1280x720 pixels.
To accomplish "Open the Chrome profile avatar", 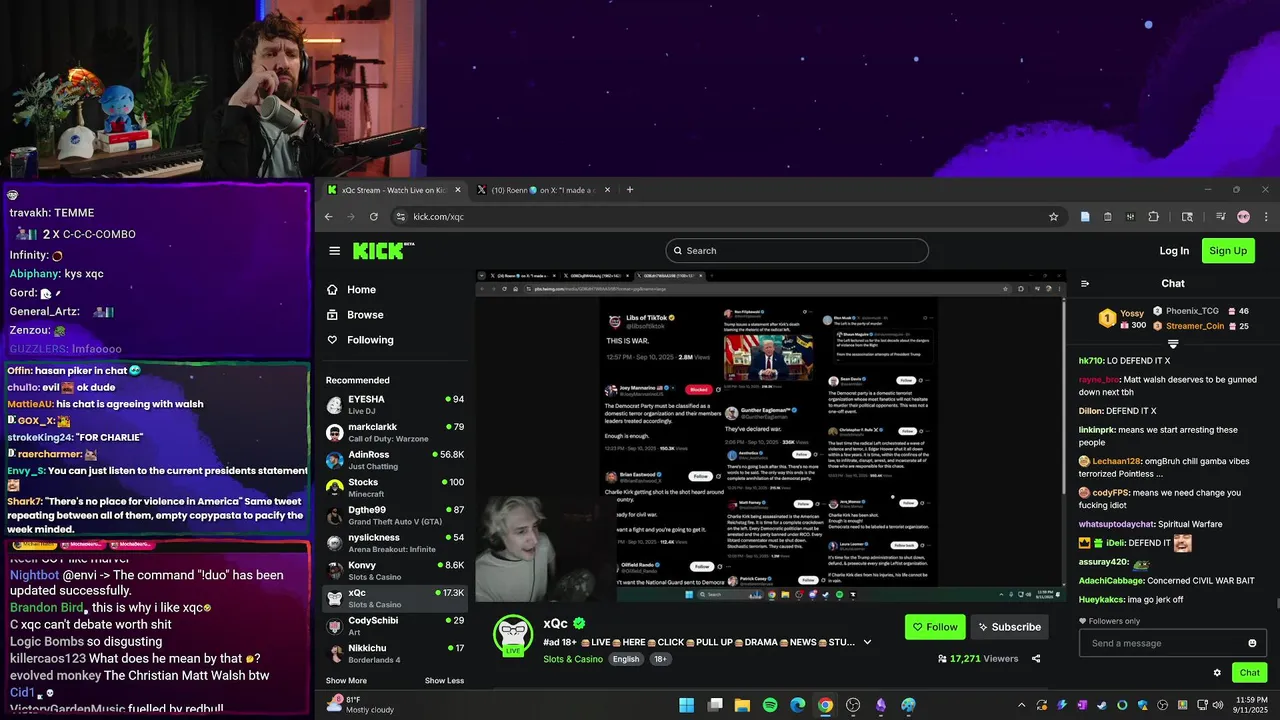I will tap(1243, 217).
